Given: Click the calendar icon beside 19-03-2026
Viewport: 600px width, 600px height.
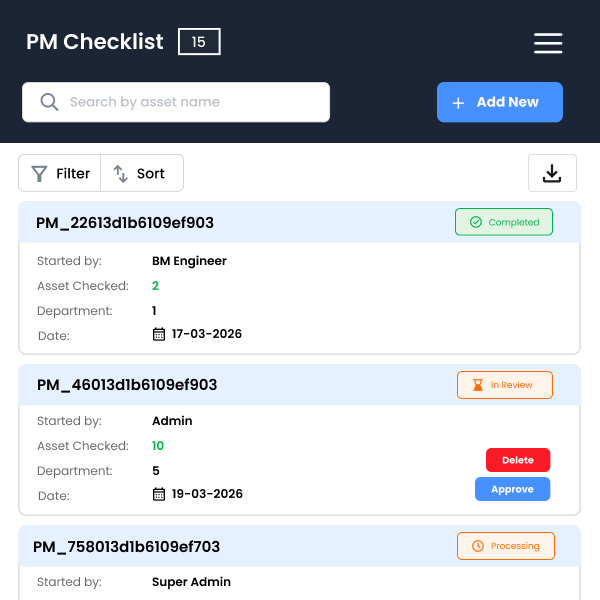Looking at the screenshot, I should click(x=158, y=494).
